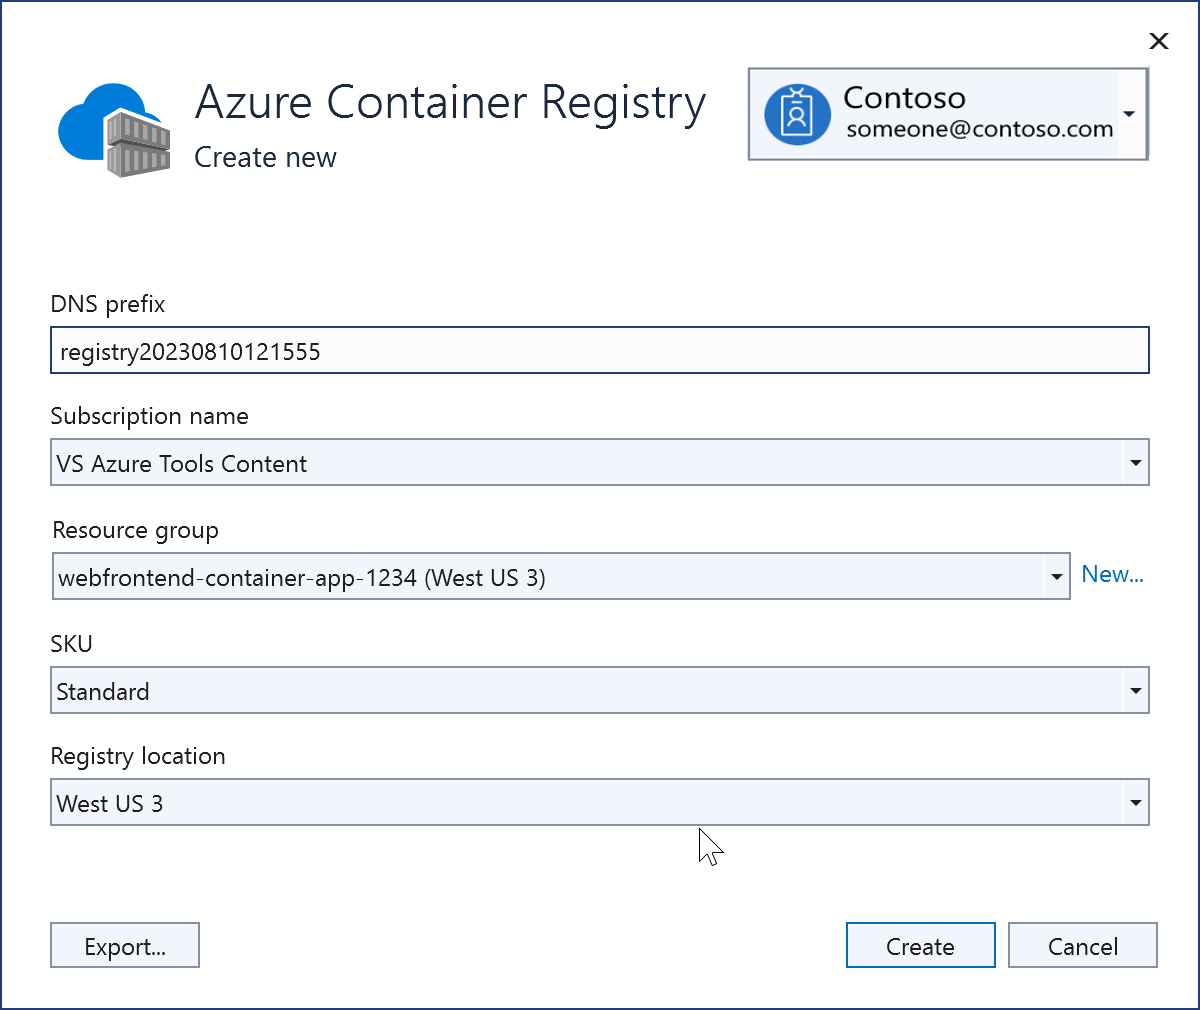Open the Subscription name dropdown

pos(1136,462)
